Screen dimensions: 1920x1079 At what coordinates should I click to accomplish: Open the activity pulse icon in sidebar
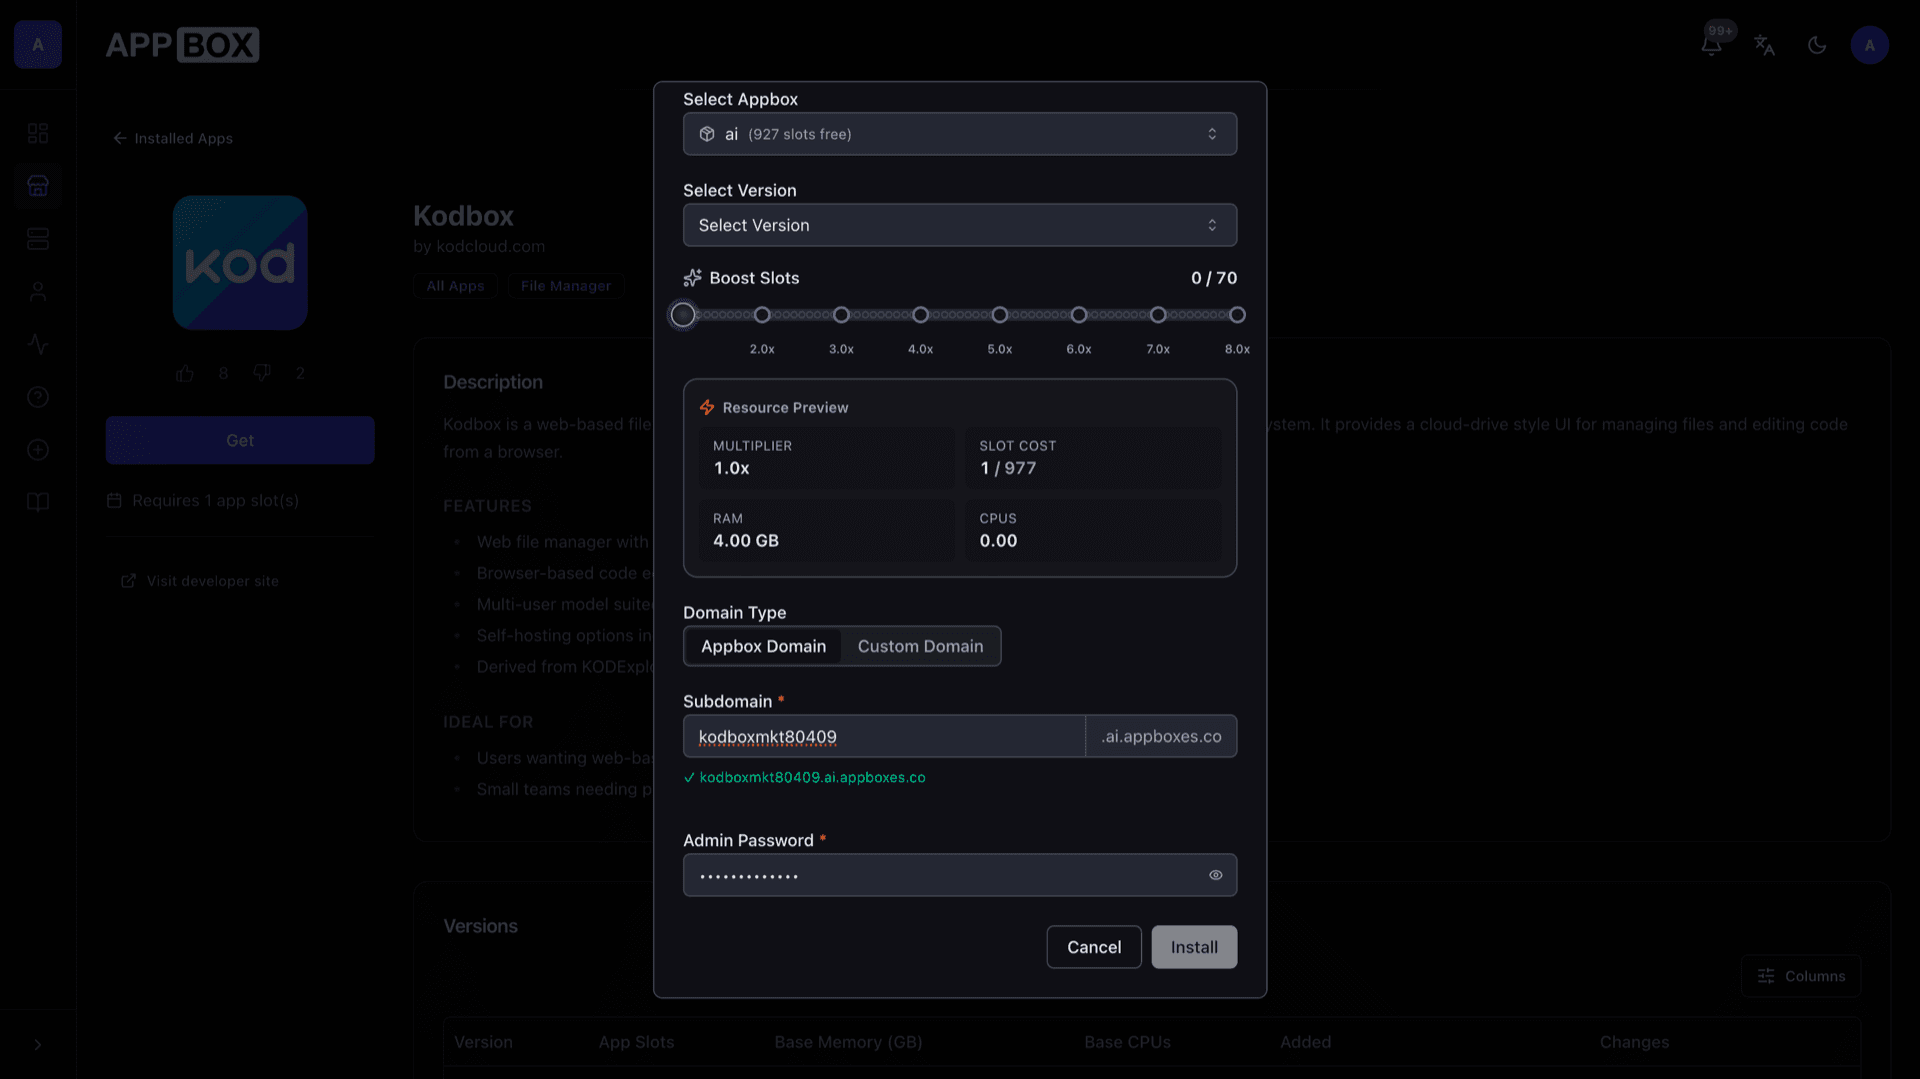click(x=38, y=344)
